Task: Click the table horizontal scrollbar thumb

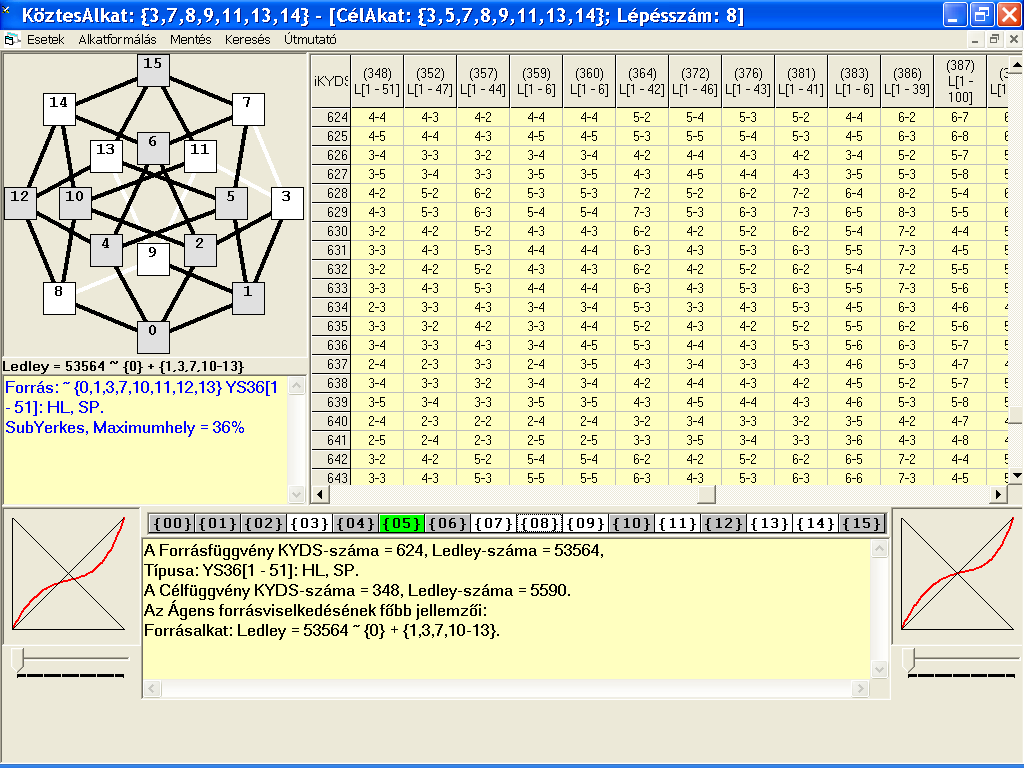Action: [707, 494]
